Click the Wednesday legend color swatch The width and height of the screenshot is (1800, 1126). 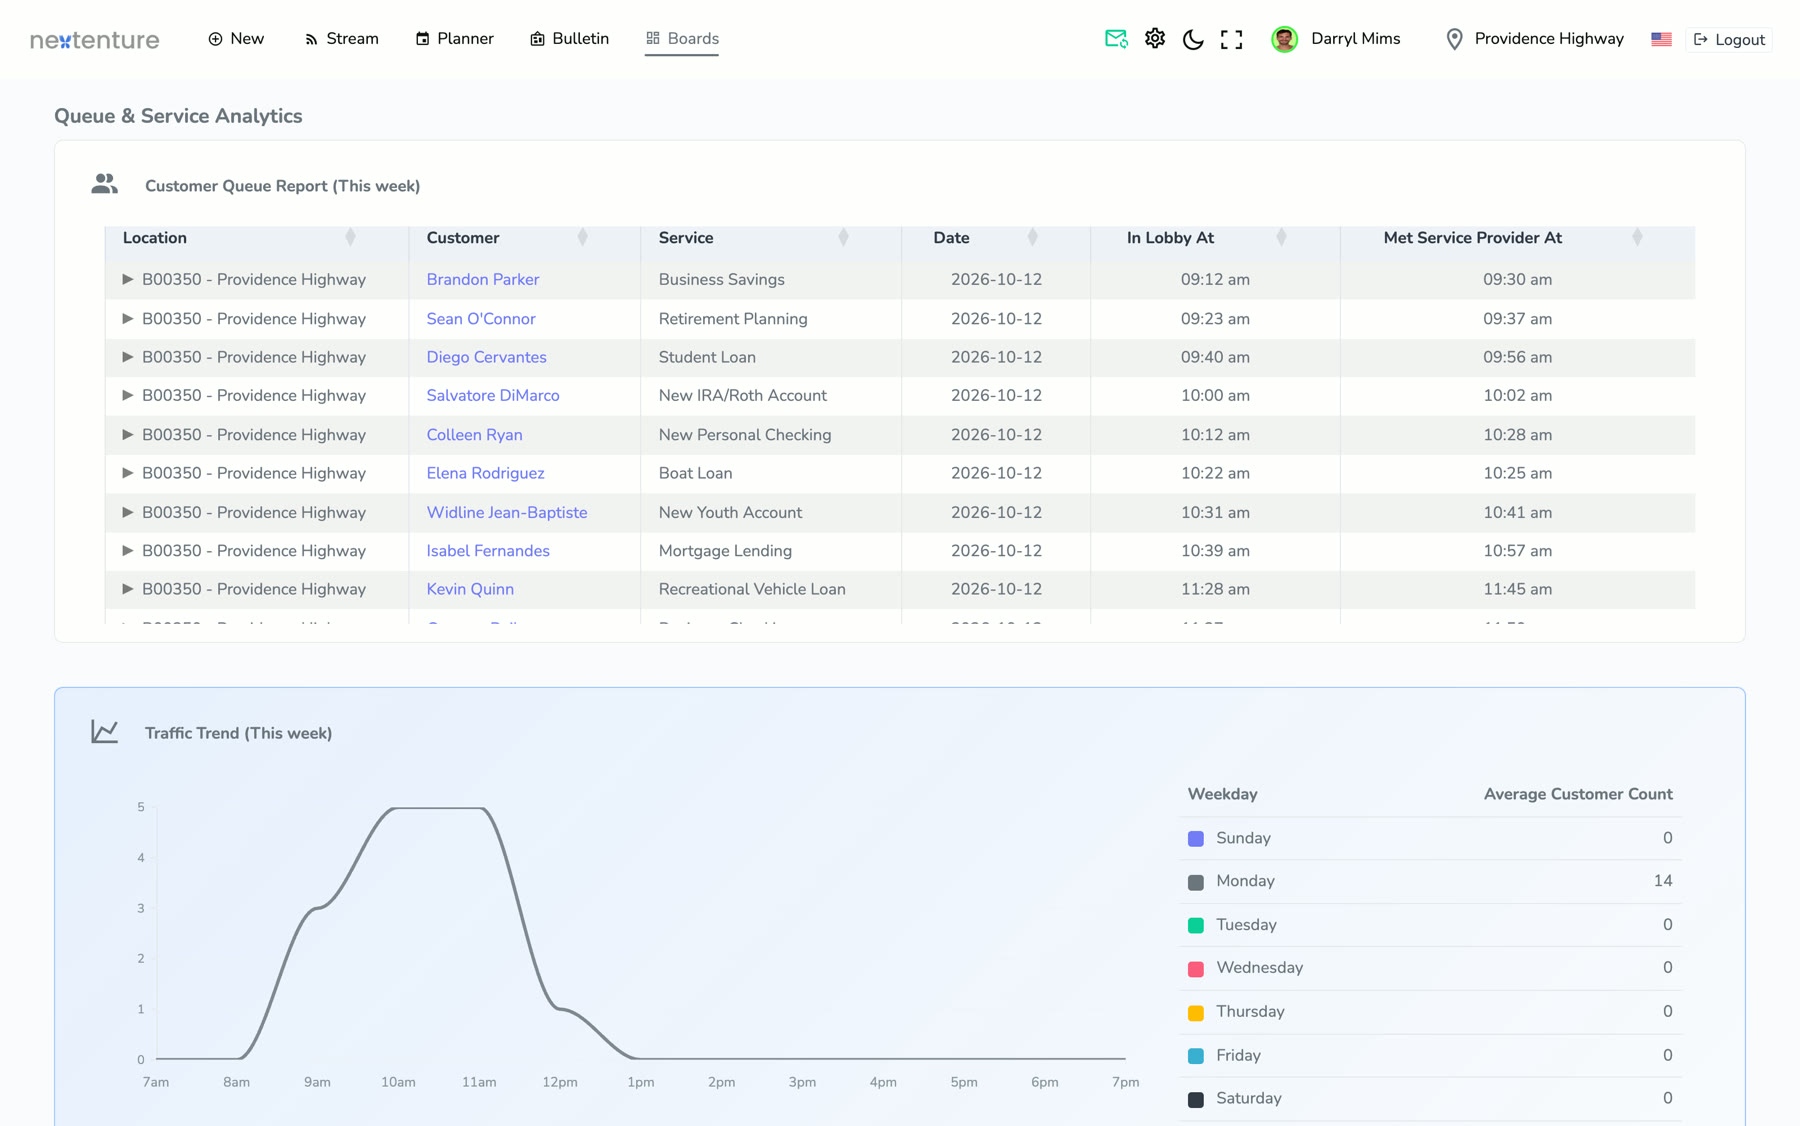[x=1196, y=969]
